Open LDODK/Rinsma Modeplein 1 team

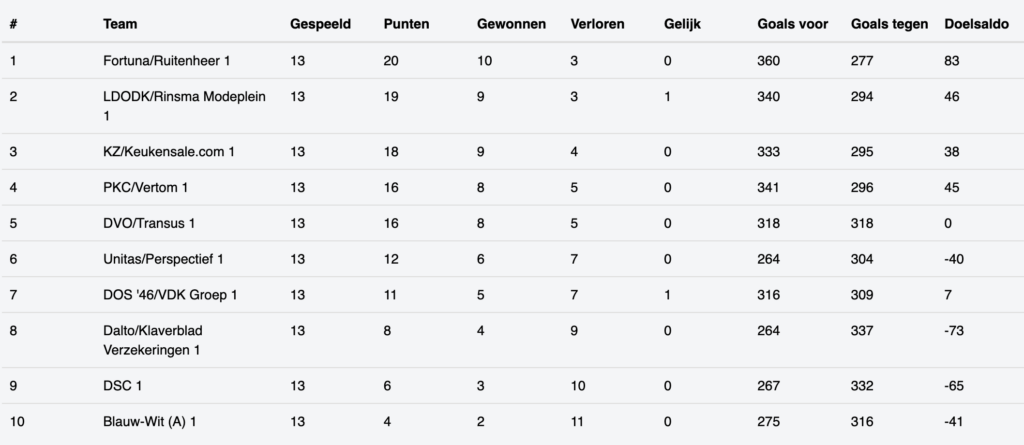click(x=184, y=107)
